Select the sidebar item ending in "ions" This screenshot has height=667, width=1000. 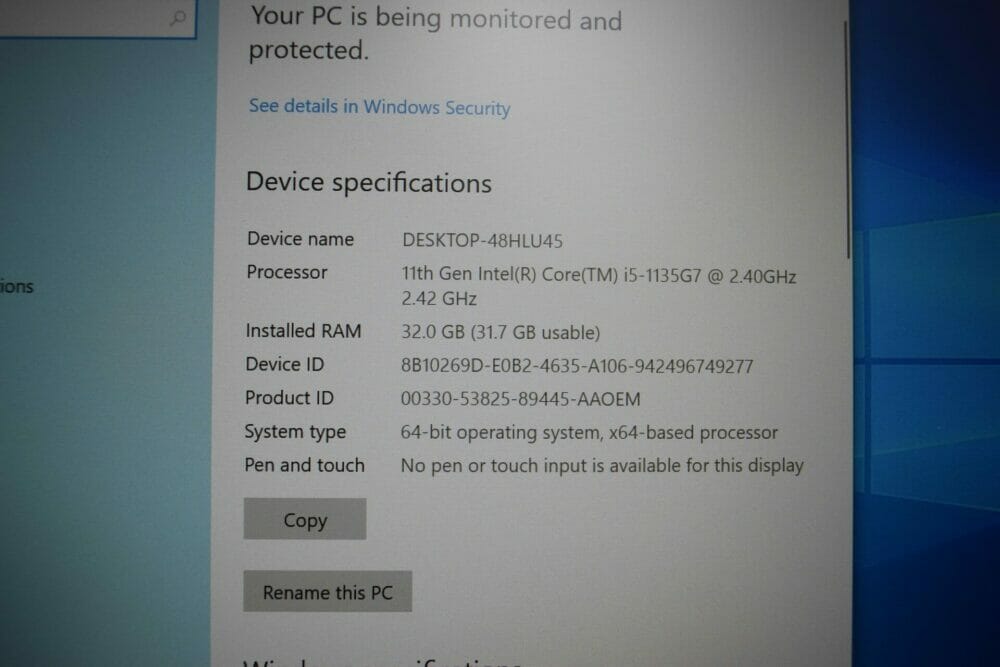17,286
